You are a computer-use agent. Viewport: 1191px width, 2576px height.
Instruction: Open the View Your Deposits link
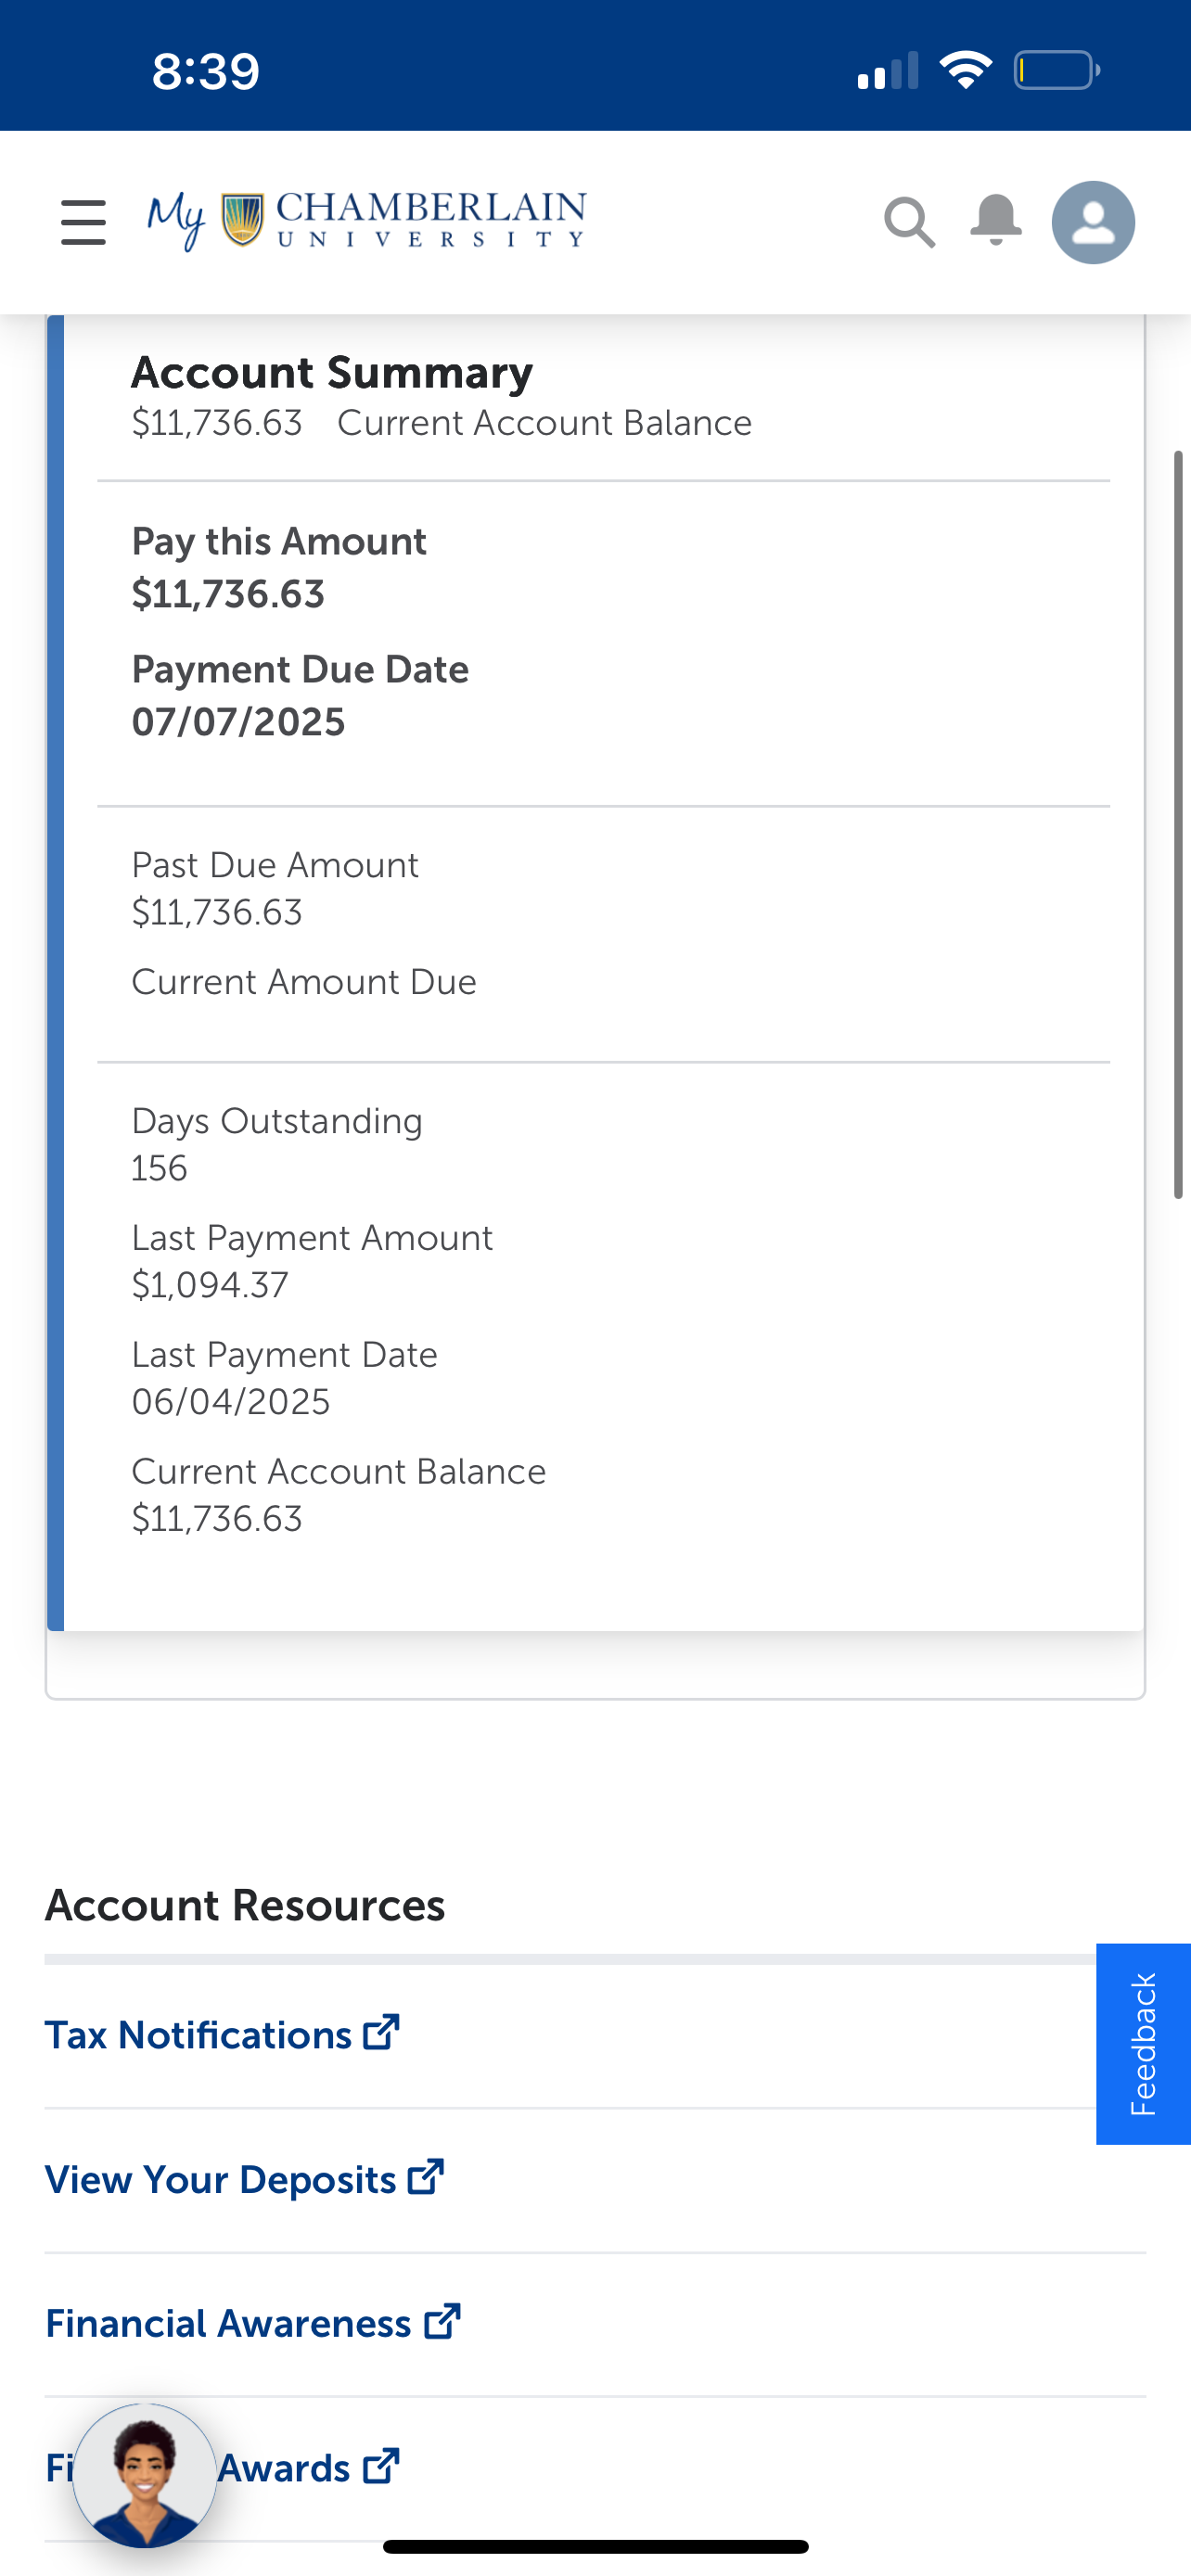tap(221, 2179)
